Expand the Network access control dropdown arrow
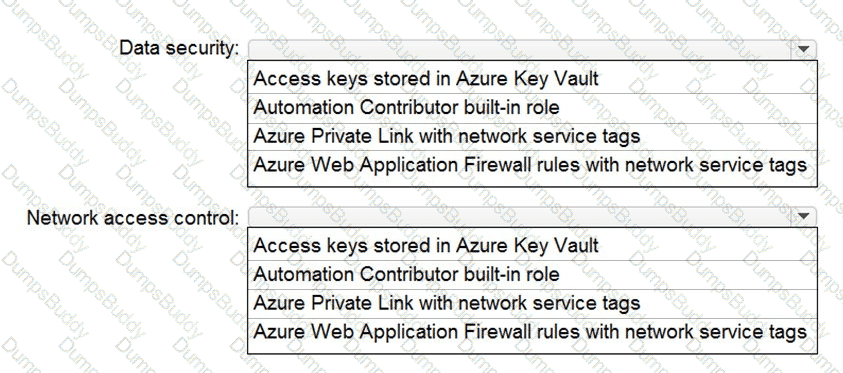 pos(803,216)
